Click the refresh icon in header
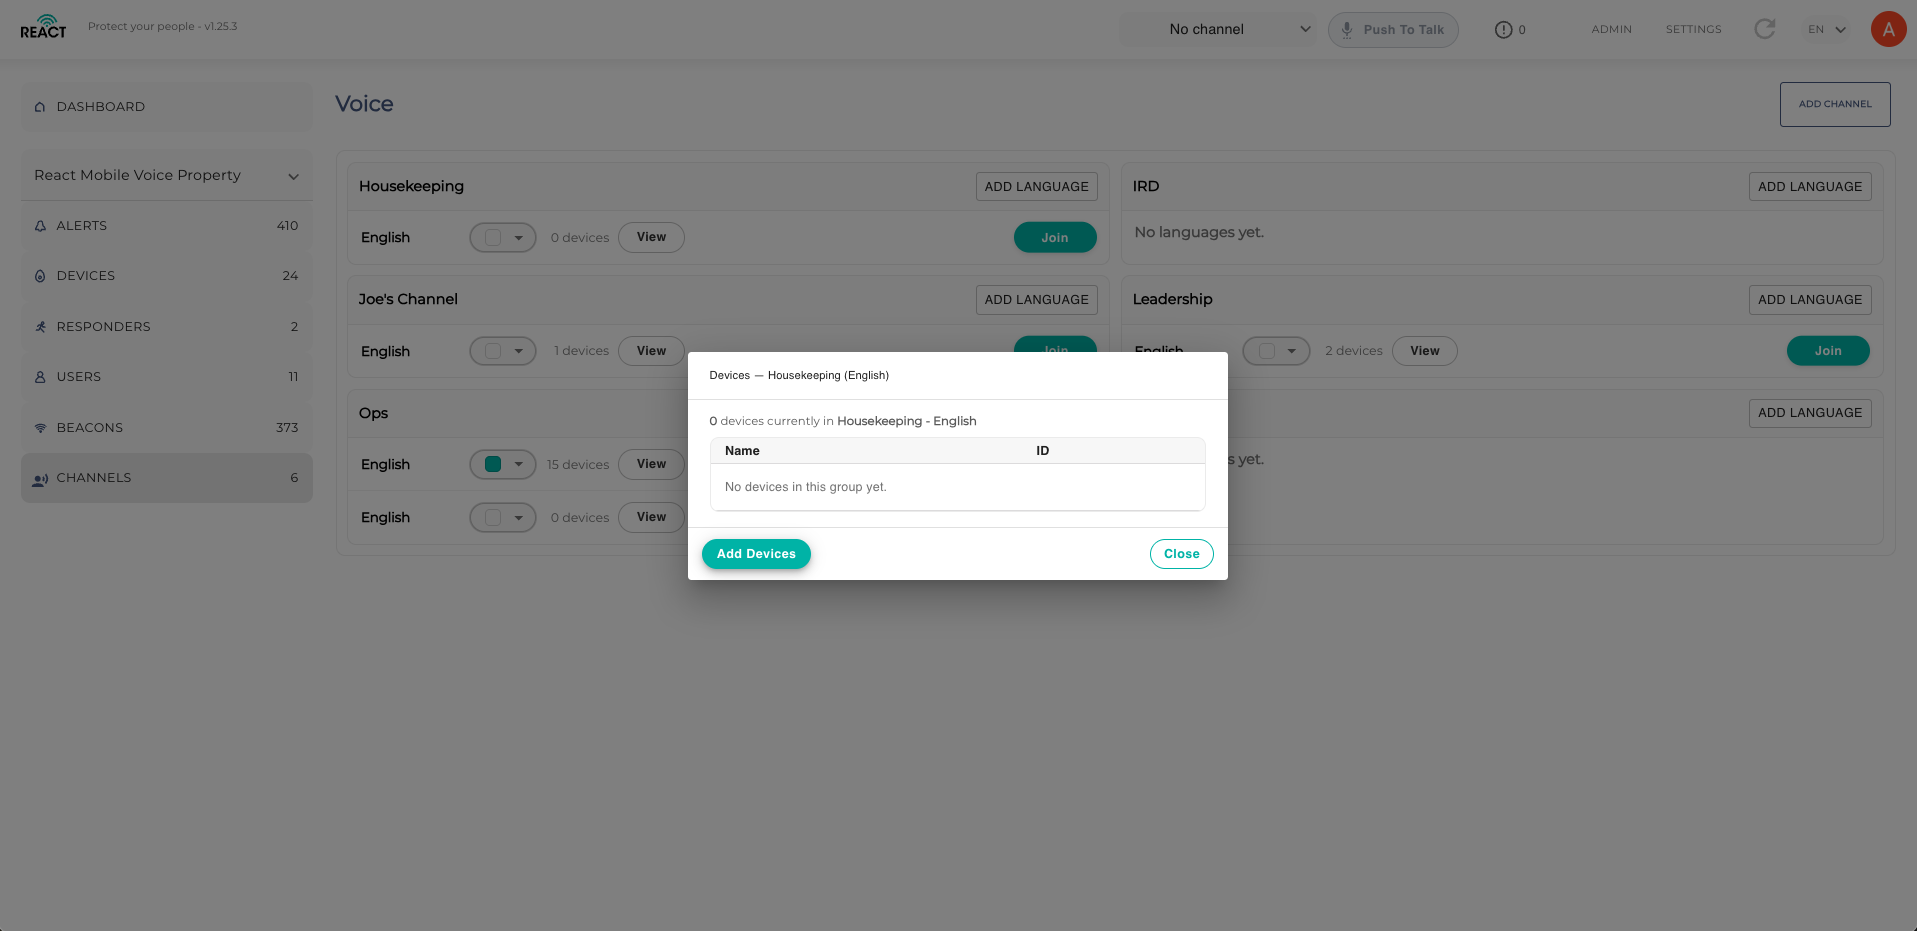This screenshot has width=1917, height=931. (1765, 29)
